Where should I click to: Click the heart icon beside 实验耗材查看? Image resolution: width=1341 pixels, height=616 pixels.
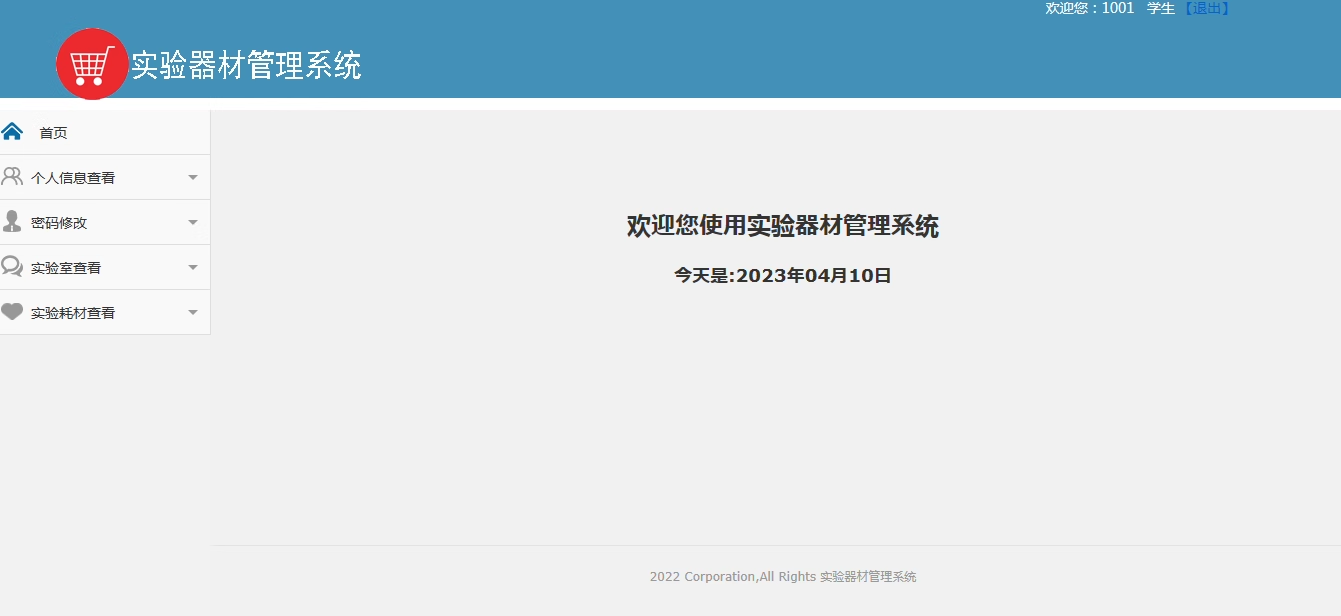pyautogui.click(x=12, y=311)
